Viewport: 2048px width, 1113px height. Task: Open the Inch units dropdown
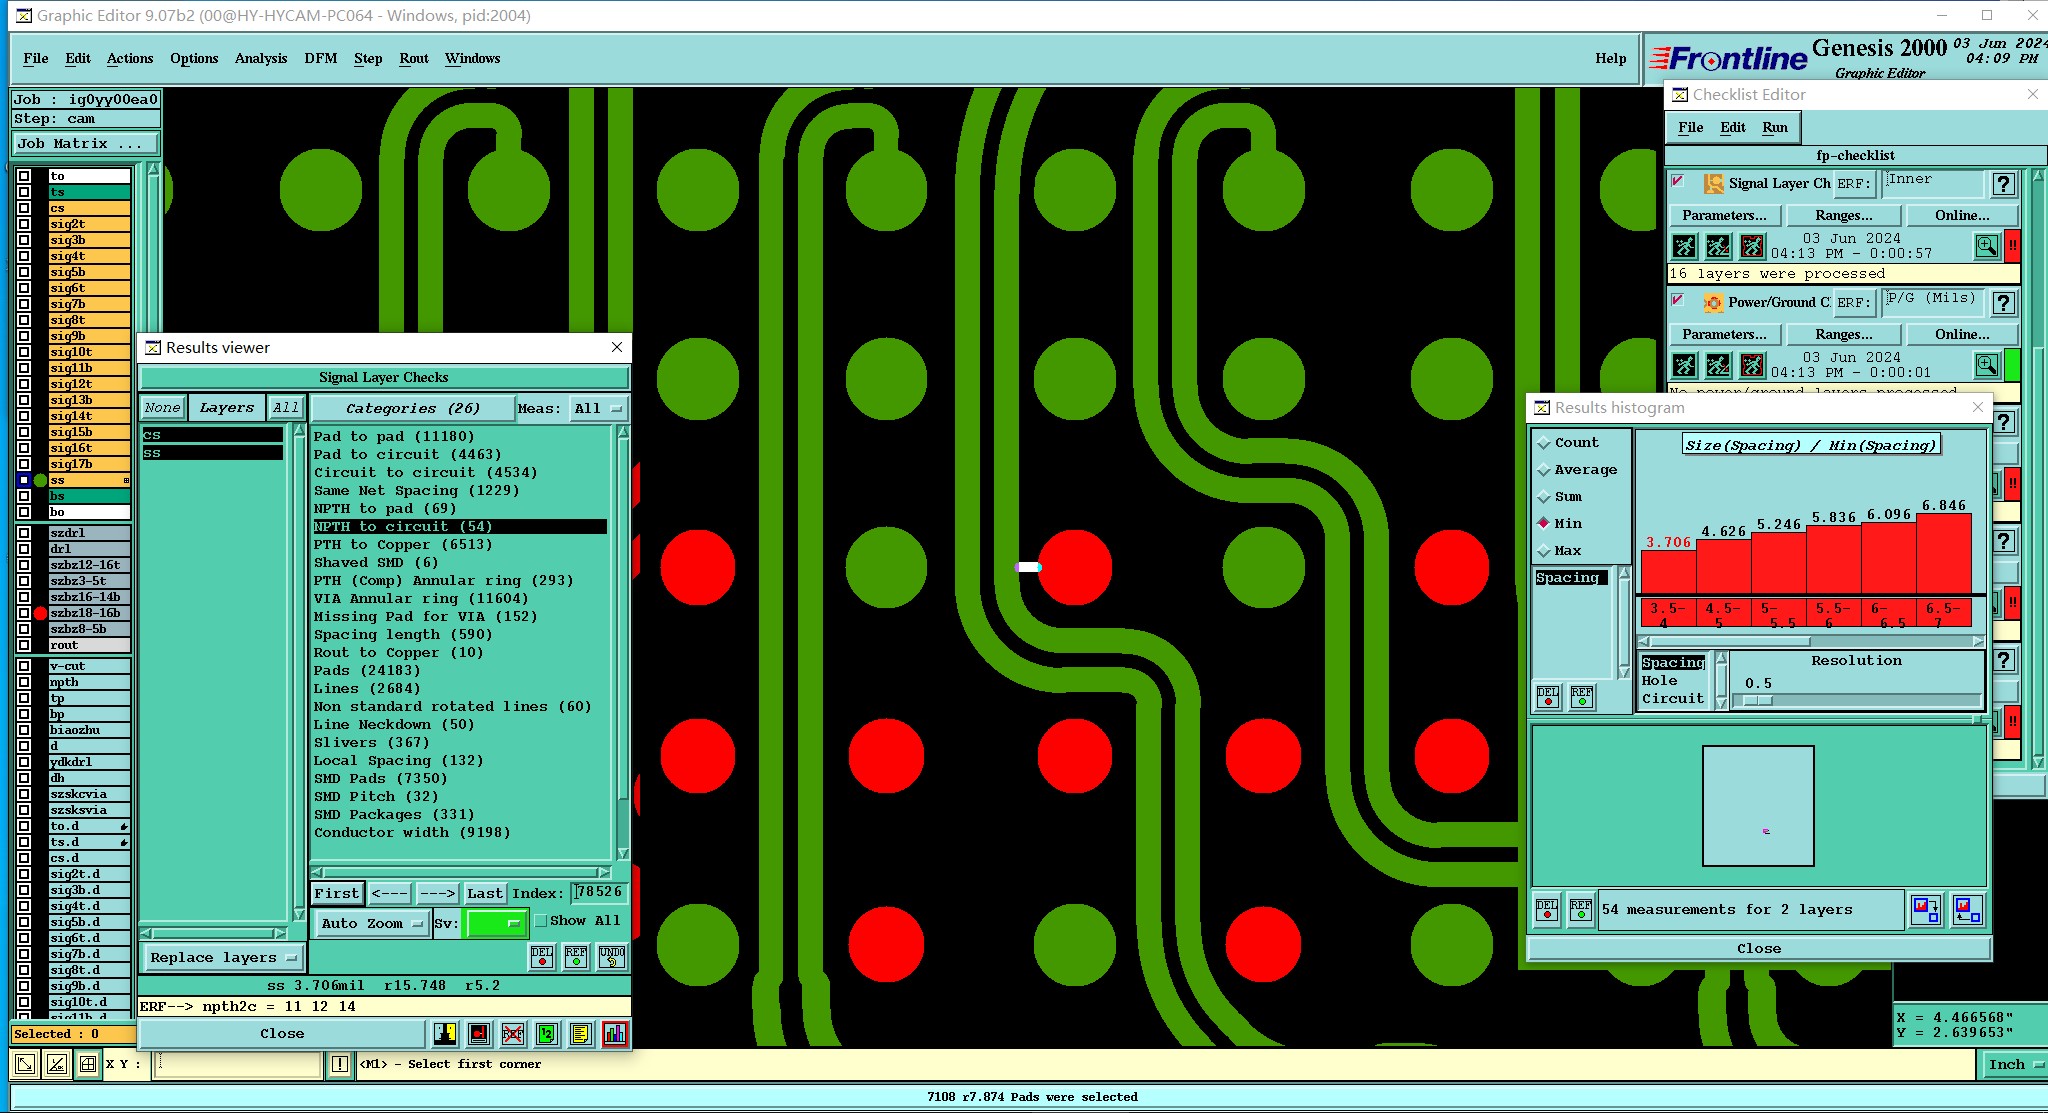pos(2014,1065)
